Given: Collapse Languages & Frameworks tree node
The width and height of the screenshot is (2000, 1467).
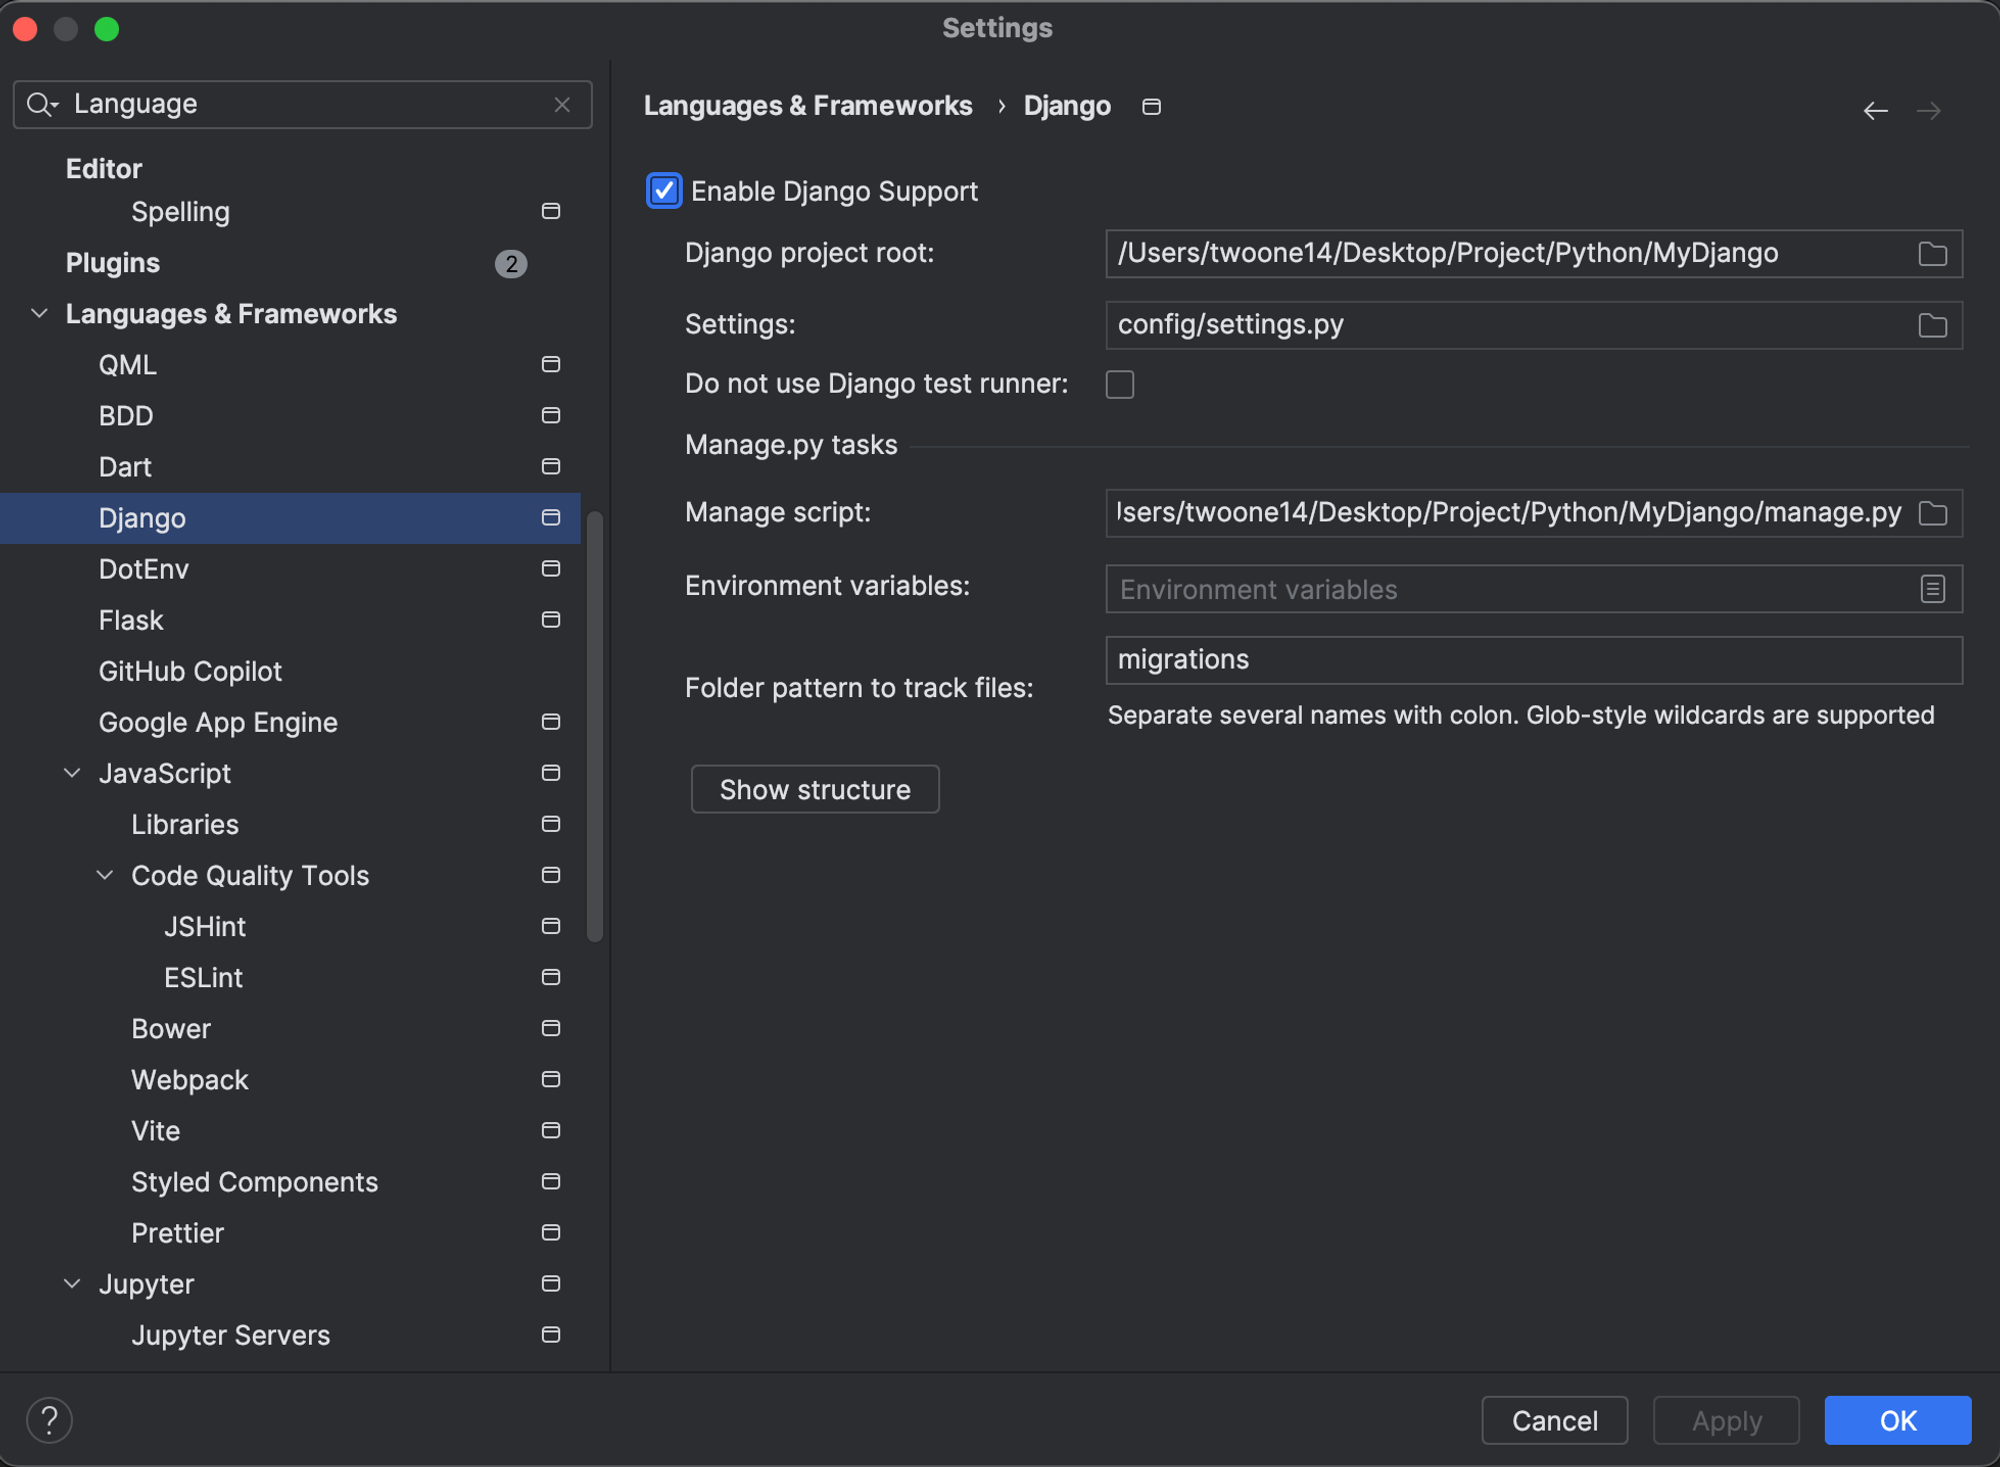Looking at the screenshot, I should pos(40,314).
